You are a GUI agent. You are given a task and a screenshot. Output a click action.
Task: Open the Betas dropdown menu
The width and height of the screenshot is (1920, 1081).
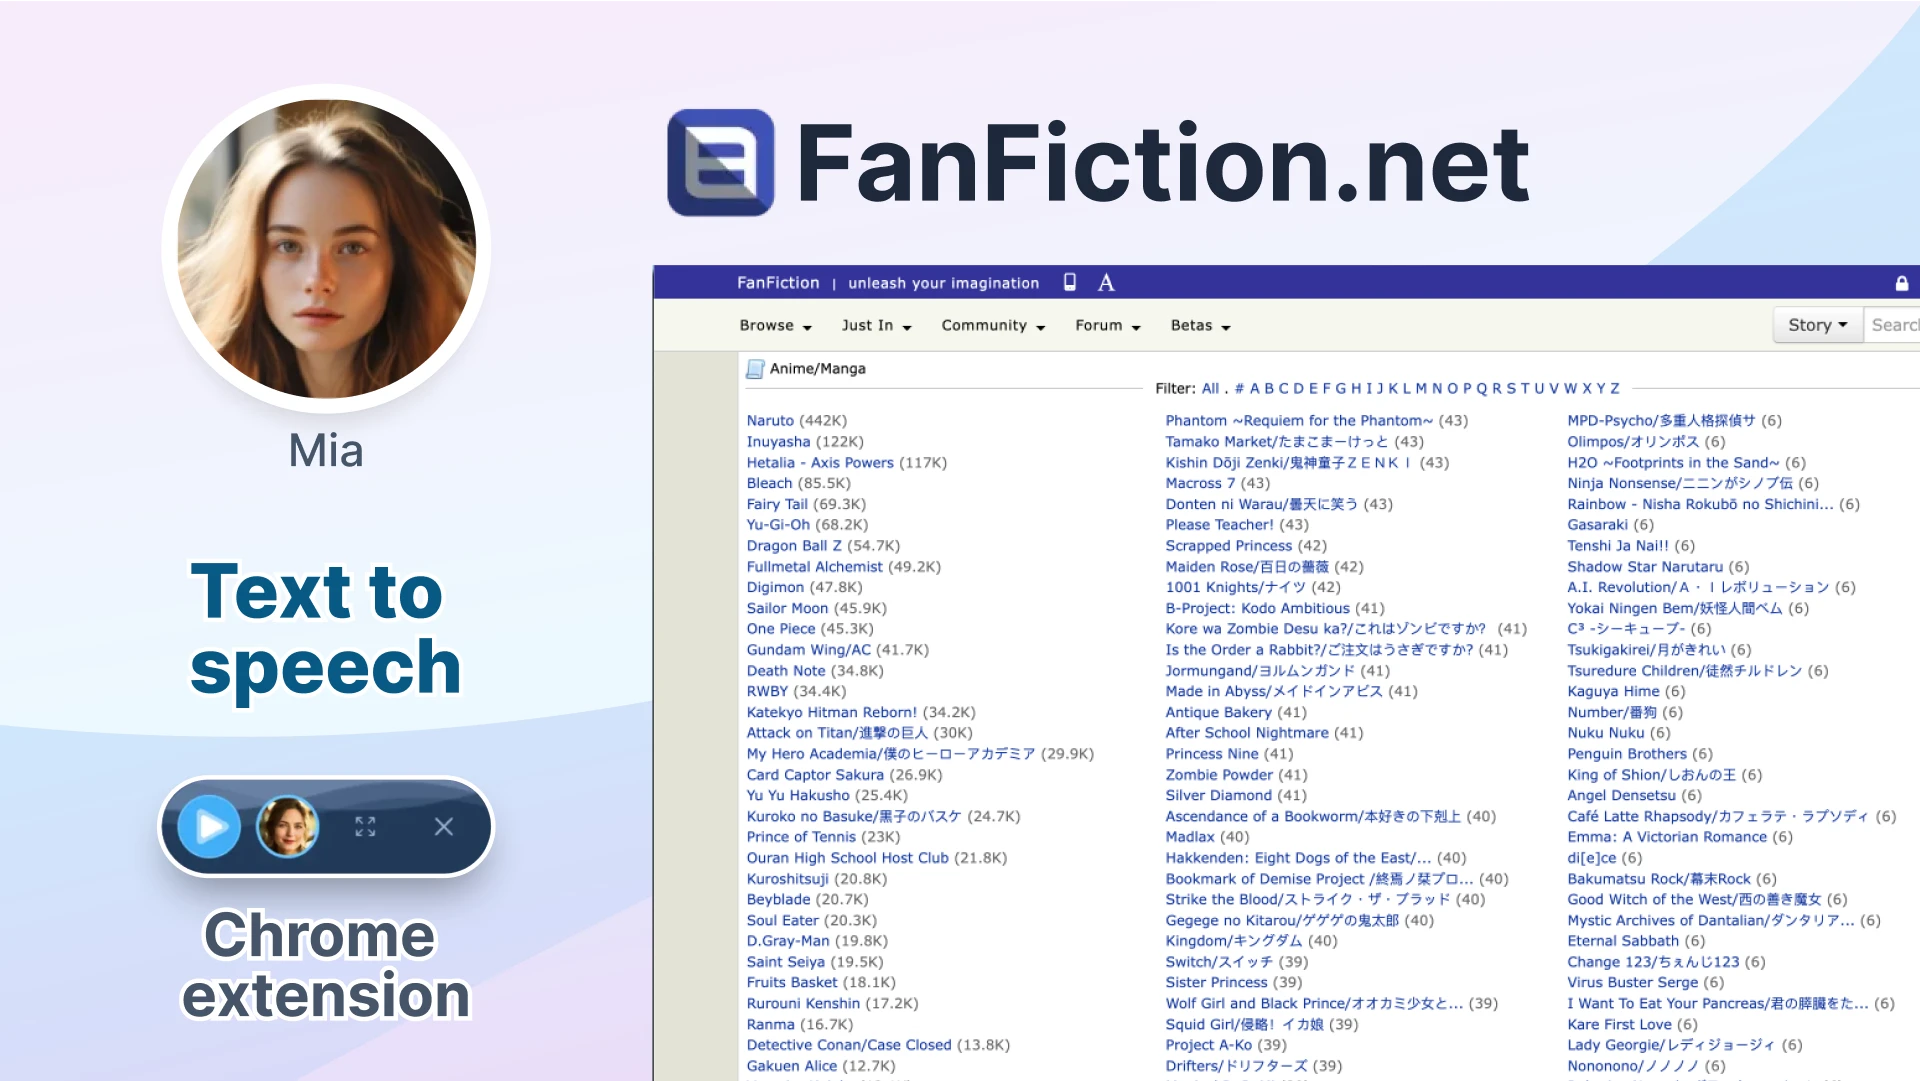[x=1201, y=326]
